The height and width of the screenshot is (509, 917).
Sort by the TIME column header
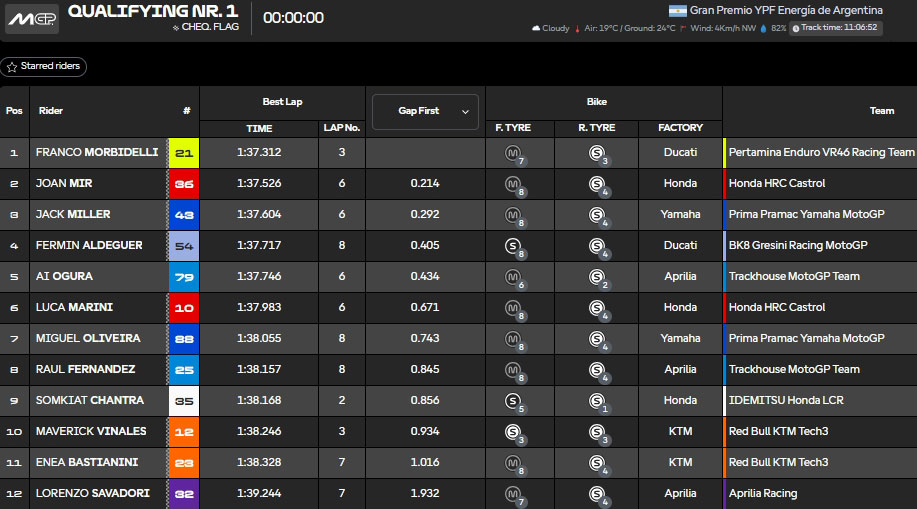(259, 128)
